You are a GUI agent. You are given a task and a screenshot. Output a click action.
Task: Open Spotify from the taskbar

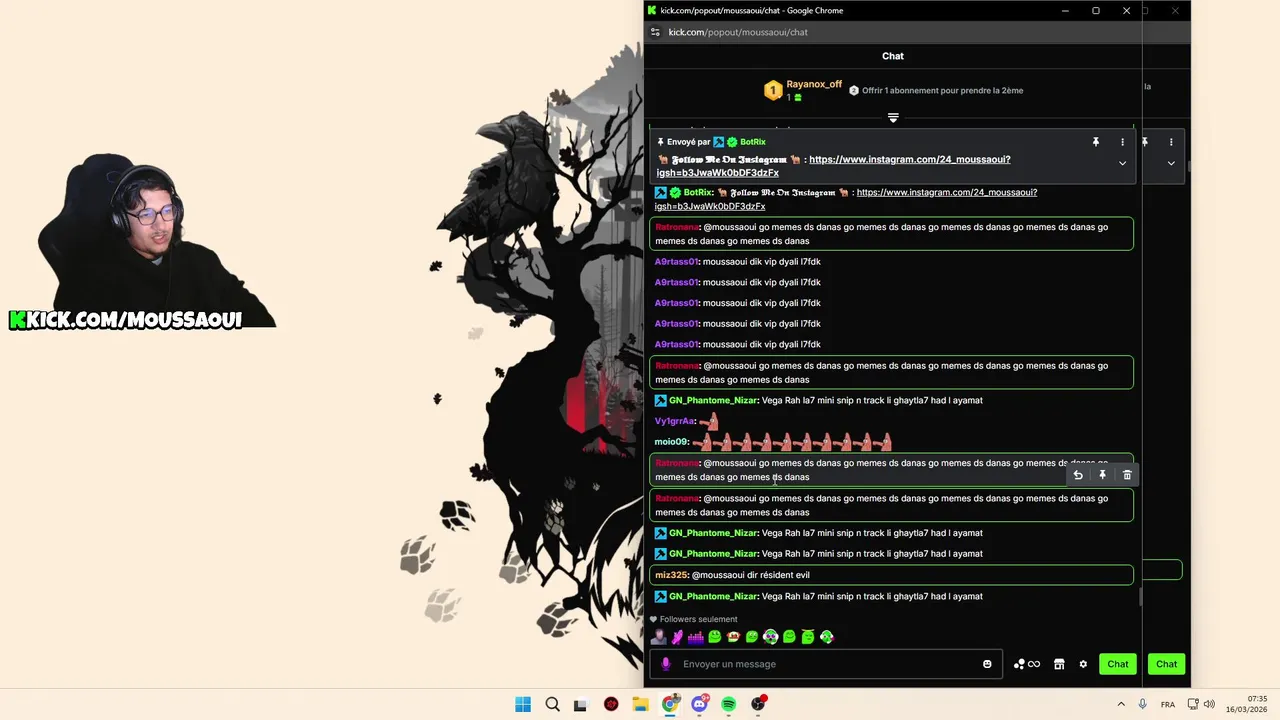click(729, 704)
